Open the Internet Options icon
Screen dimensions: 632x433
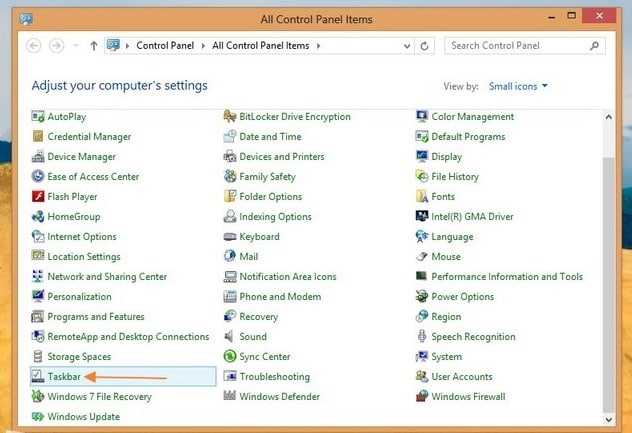coord(38,237)
